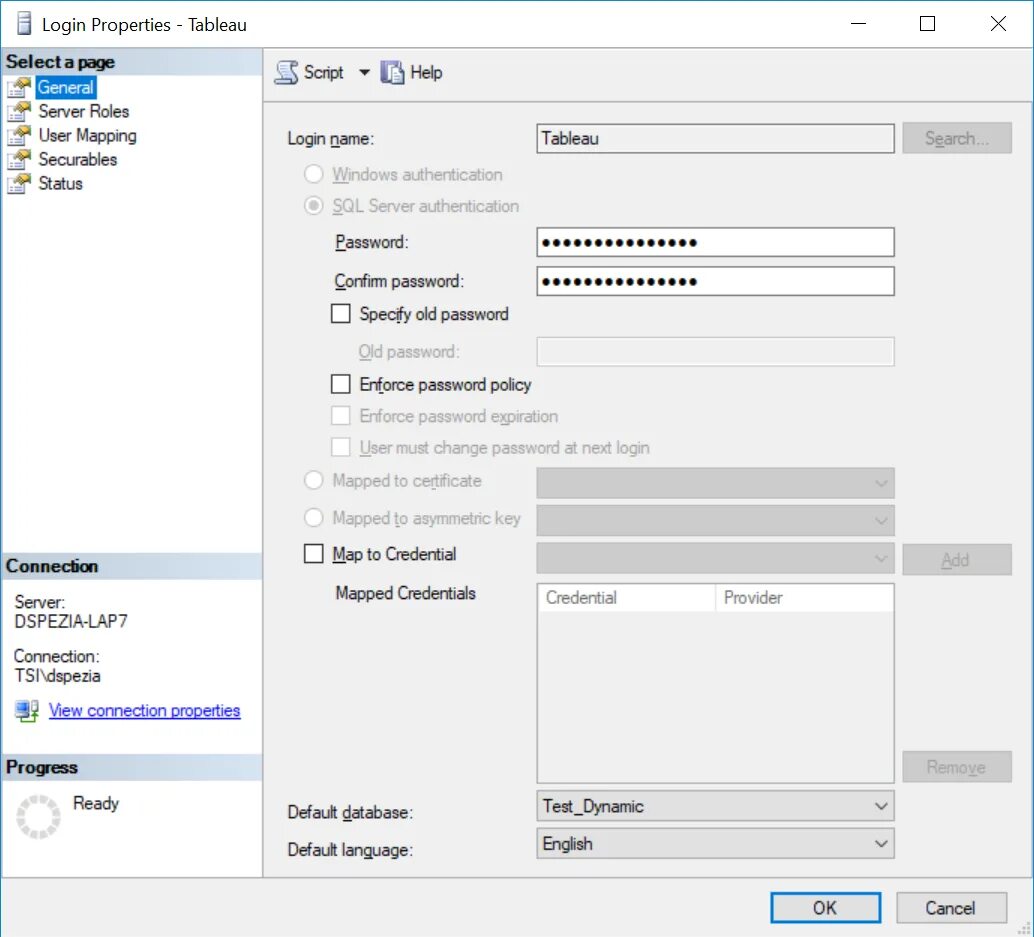Click the Help book icon

click(x=392, y=73)
